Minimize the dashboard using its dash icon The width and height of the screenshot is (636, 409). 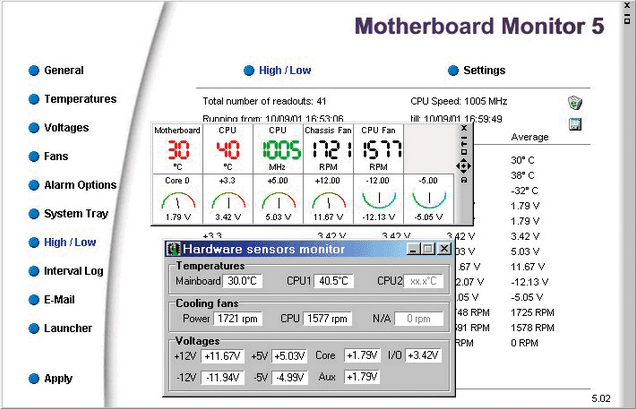tap(464, 138)
